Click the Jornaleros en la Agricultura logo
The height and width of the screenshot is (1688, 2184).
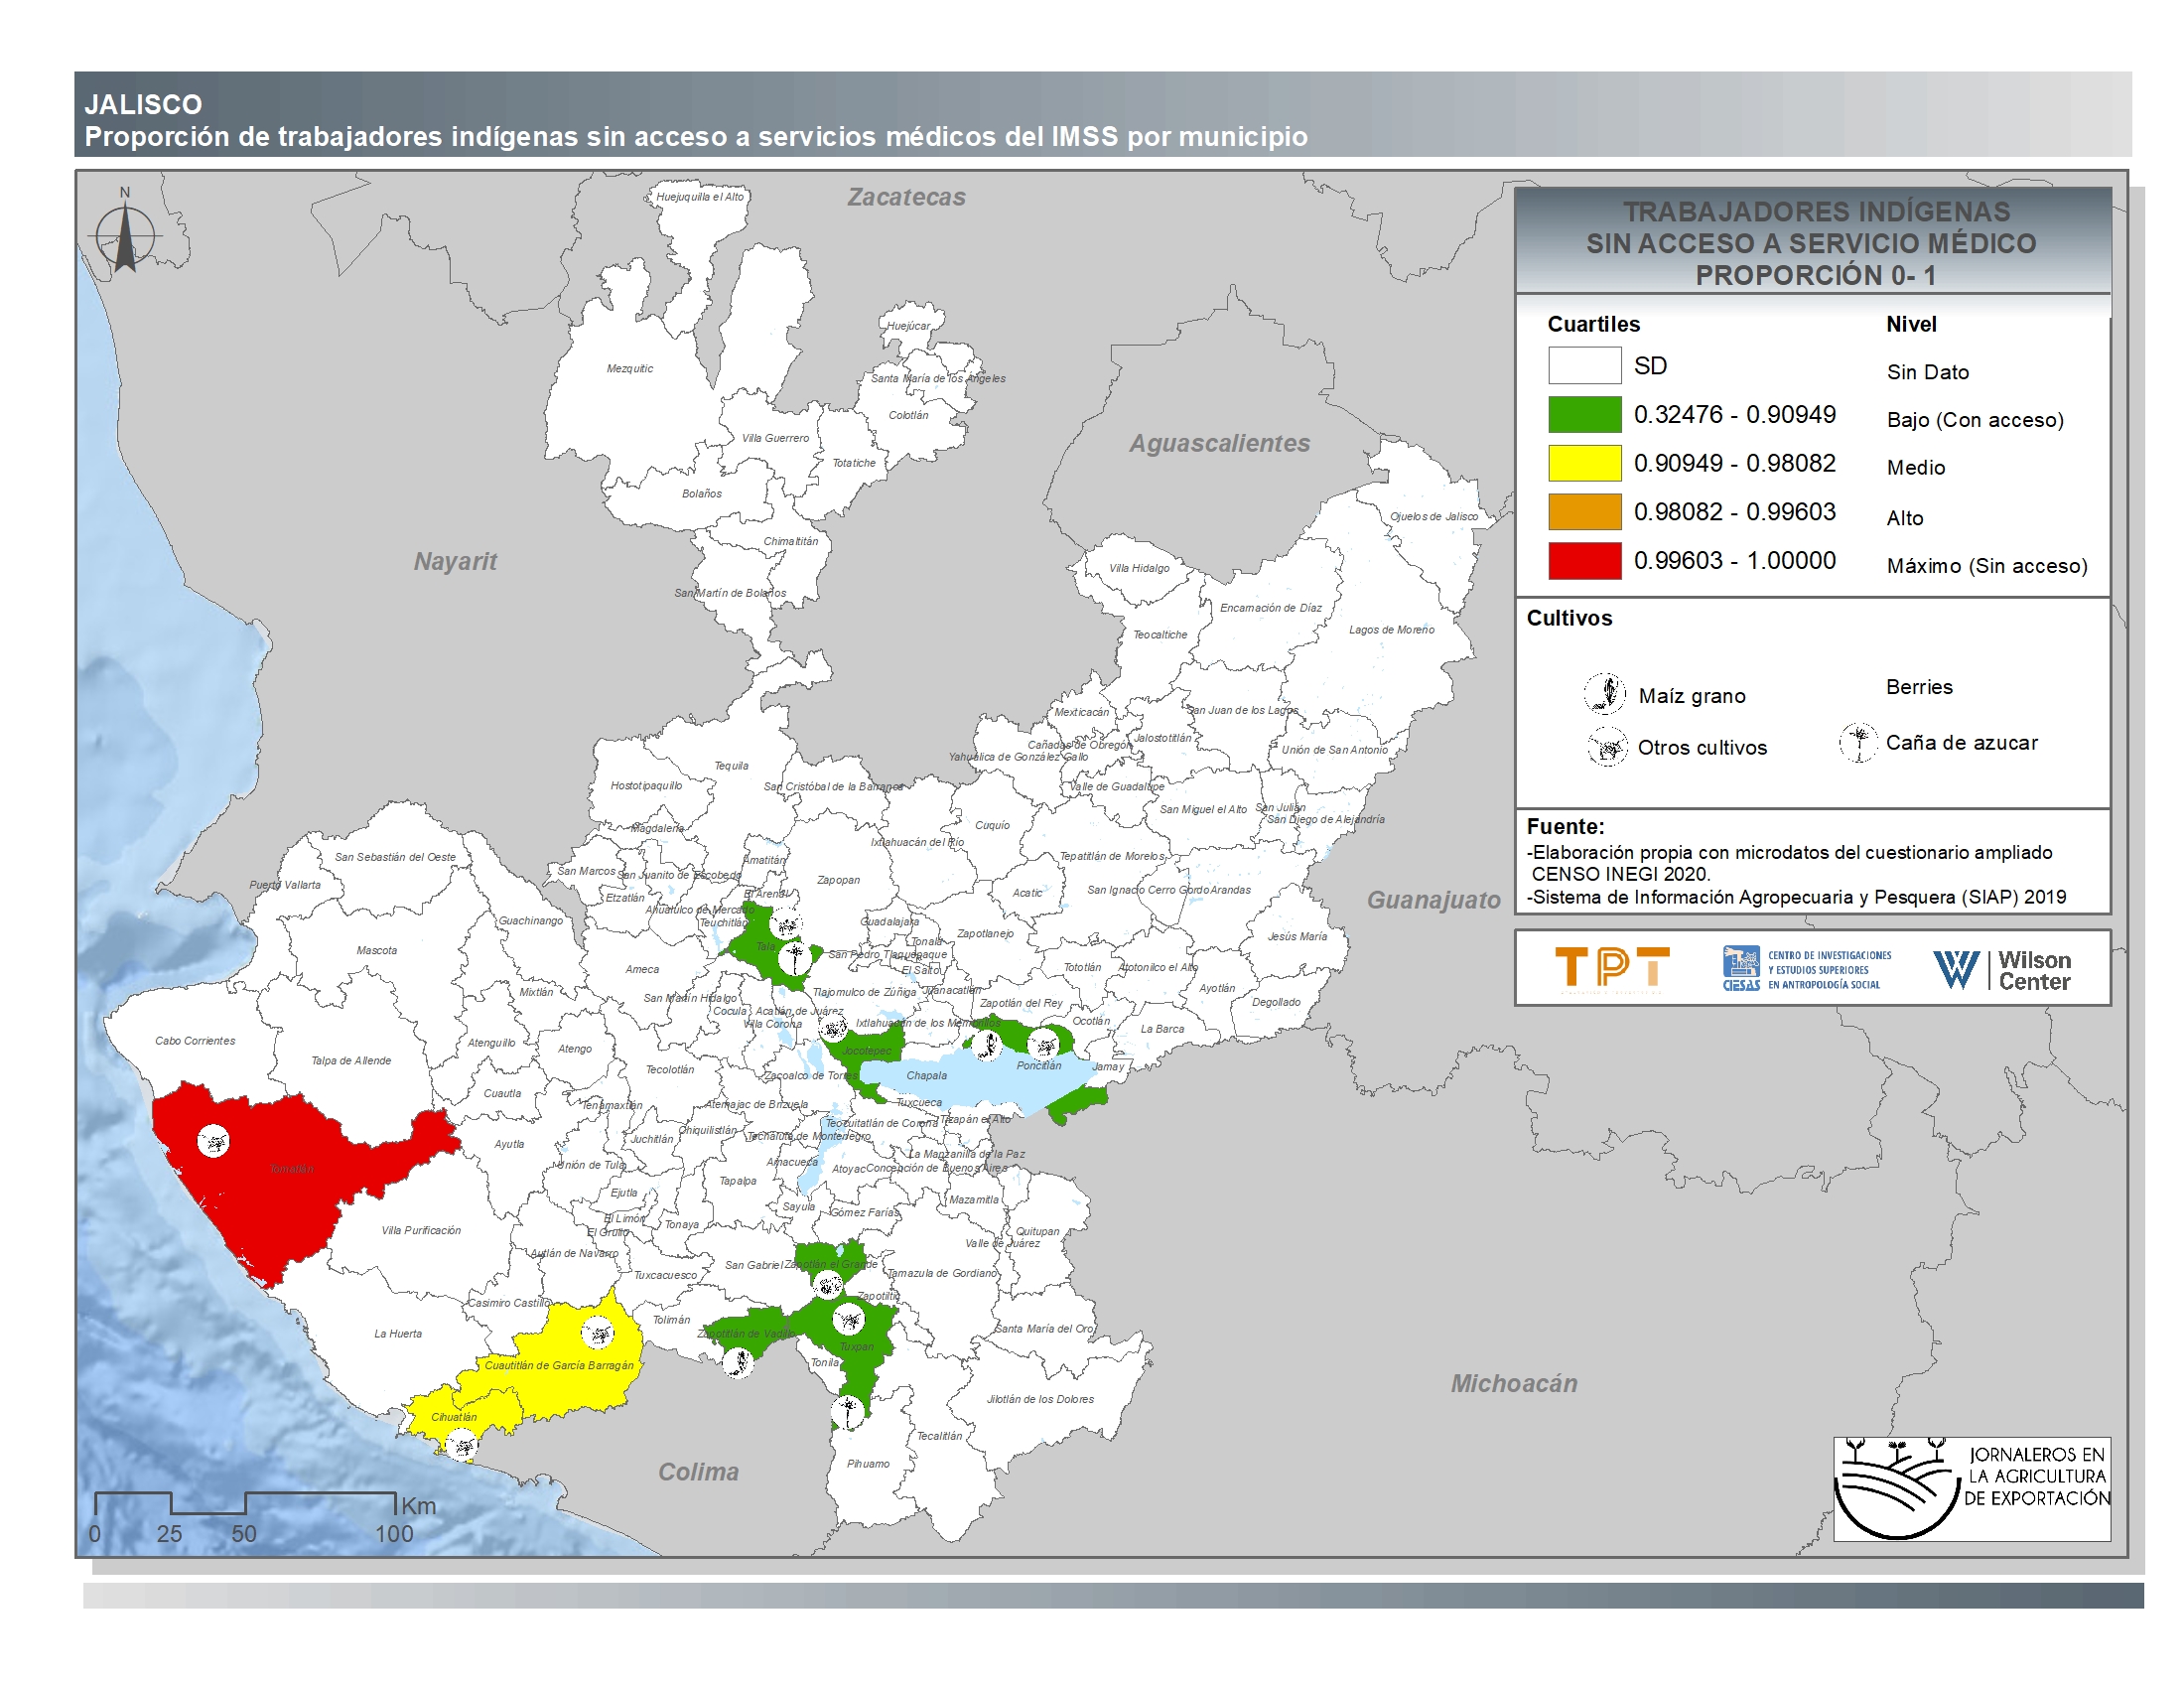(1971, 1488)
